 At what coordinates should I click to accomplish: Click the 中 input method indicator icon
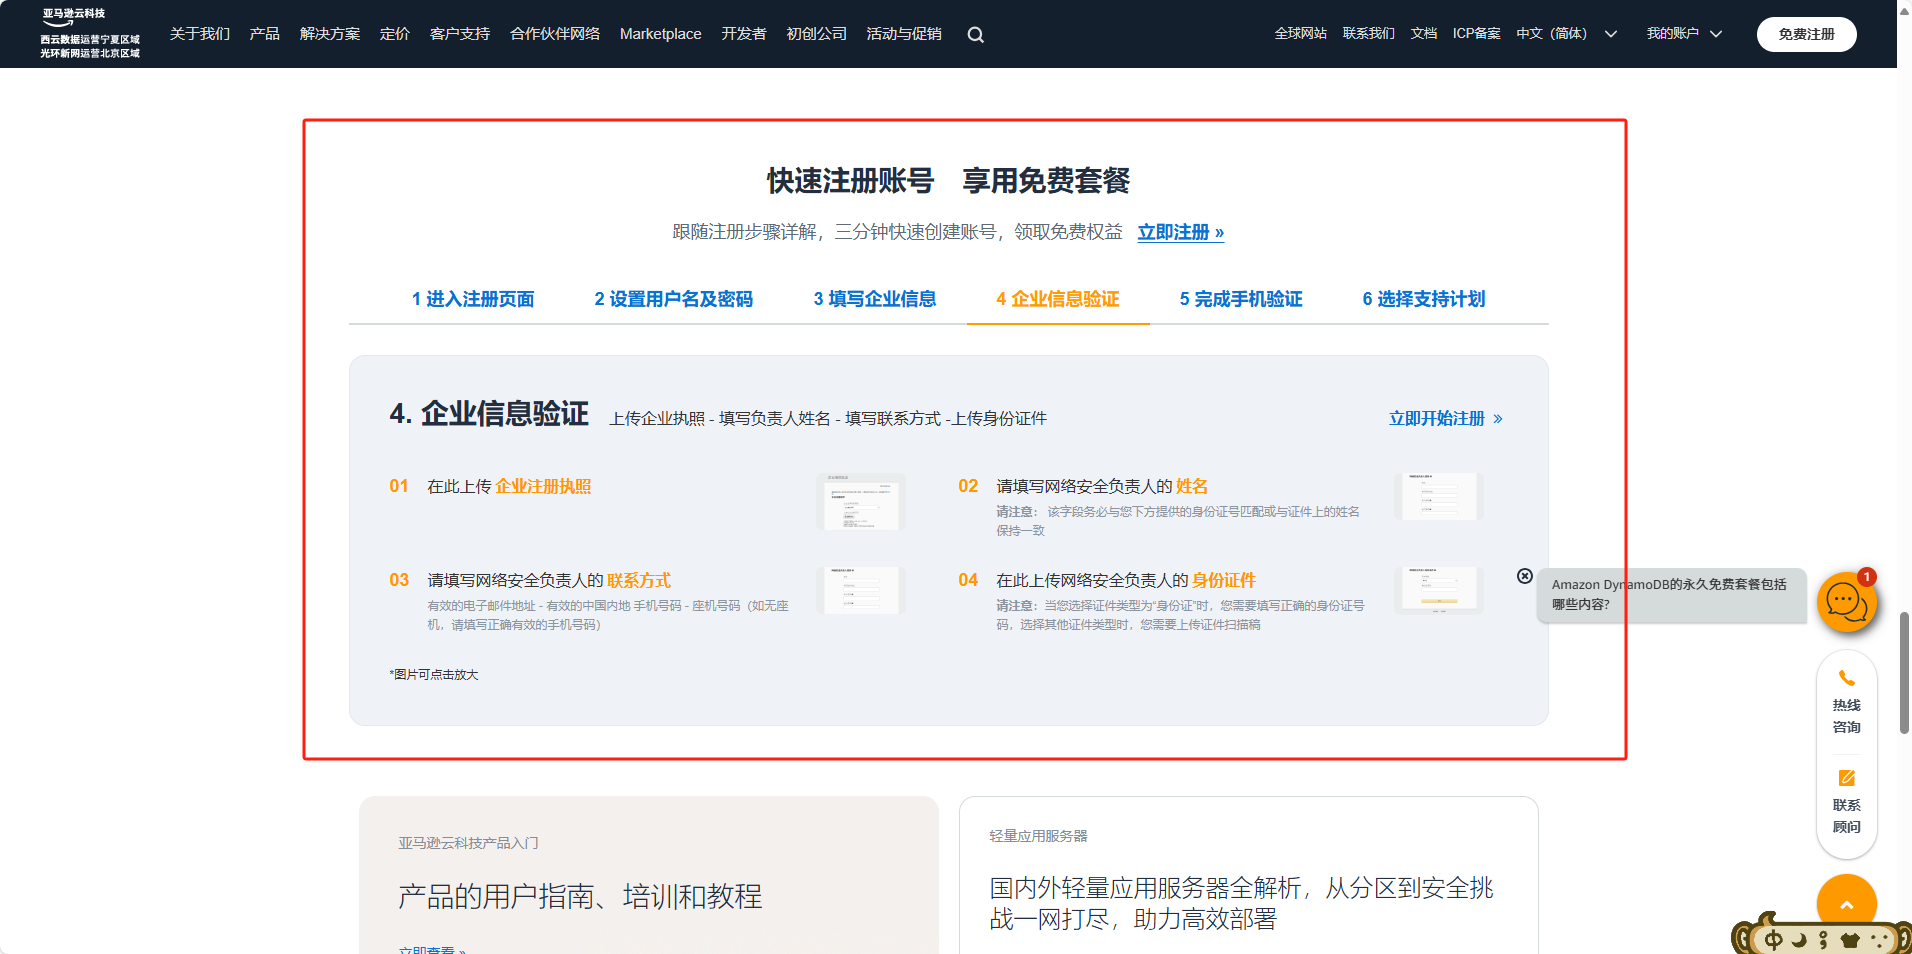(x=1773, y=940)
